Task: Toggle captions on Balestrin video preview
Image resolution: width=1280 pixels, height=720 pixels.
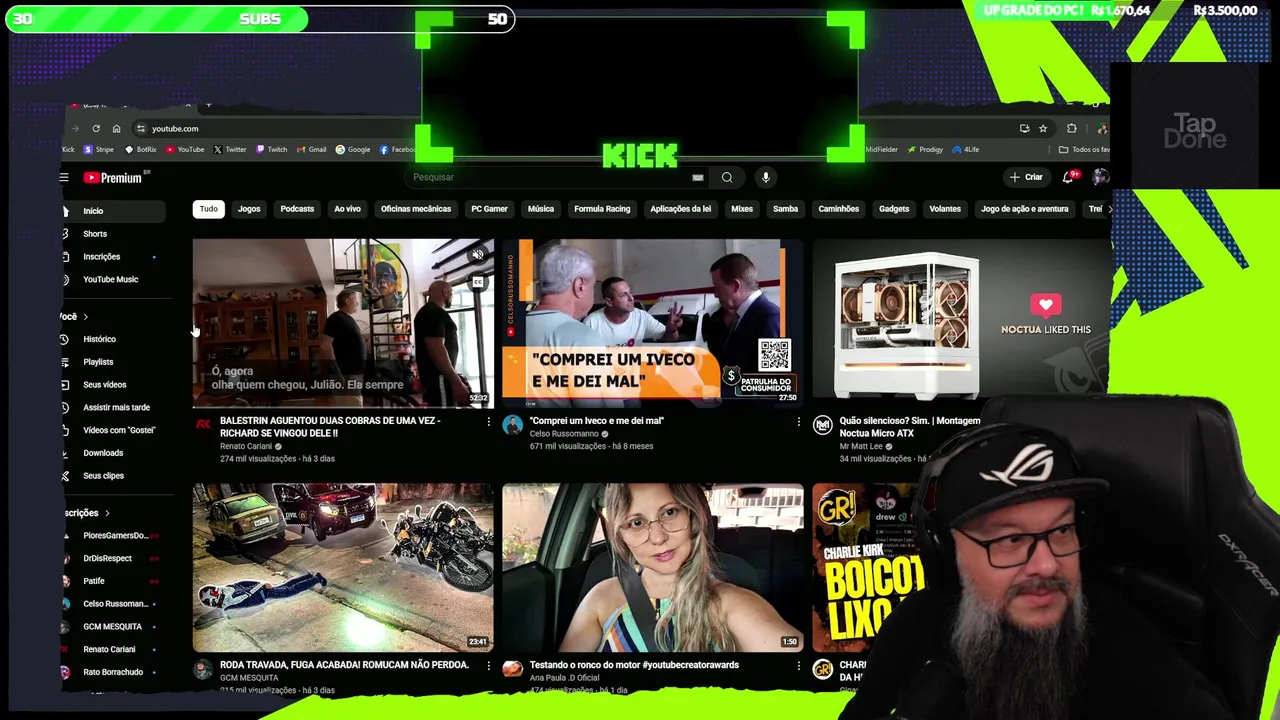Action: pos(478,282)
